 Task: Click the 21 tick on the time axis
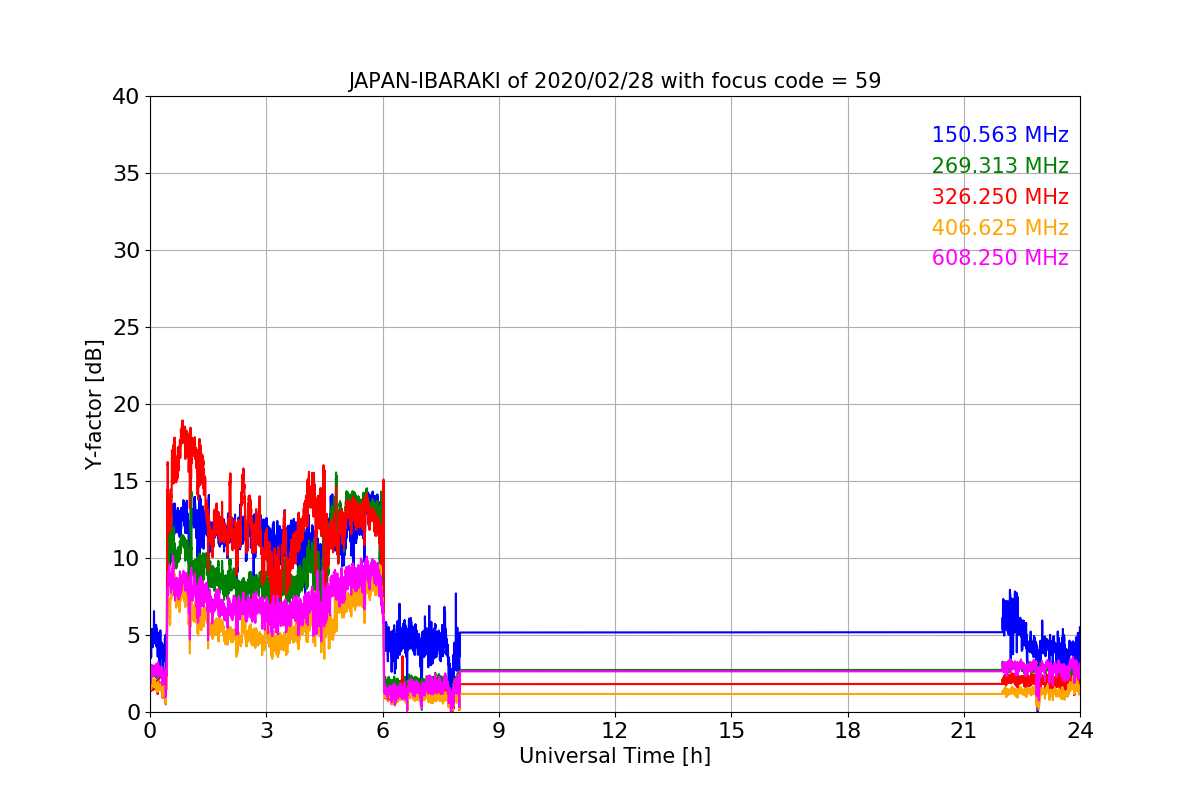[x=964, y=731]
